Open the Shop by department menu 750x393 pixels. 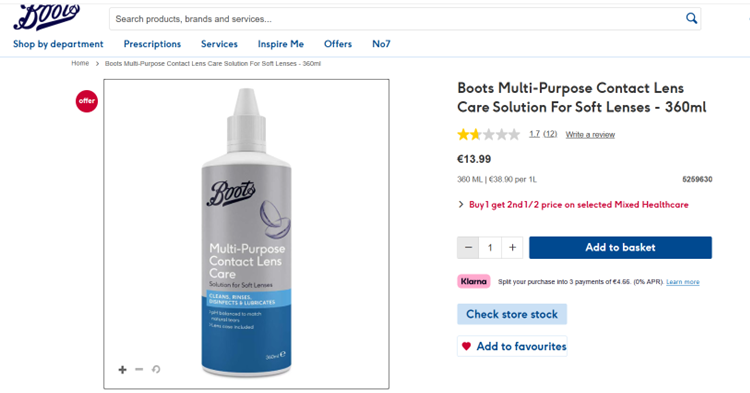58,44
